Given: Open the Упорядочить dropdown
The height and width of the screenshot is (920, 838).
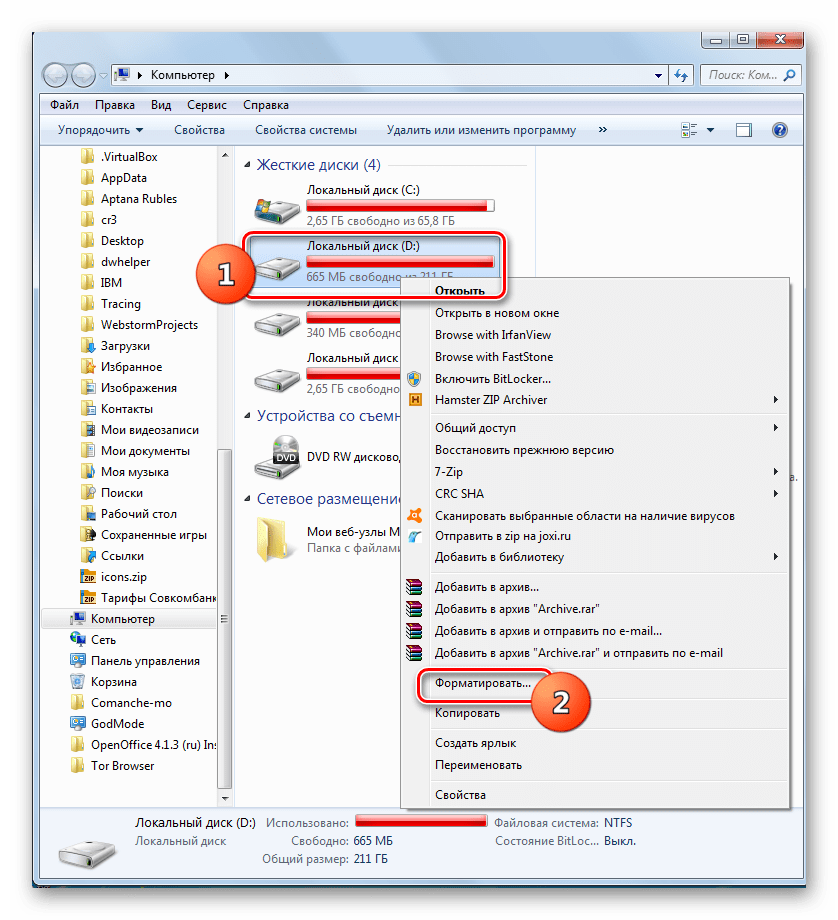Looking at the screenshot, I should (100, 130).
